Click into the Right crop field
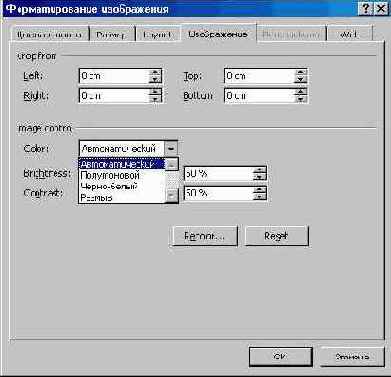 tap(114, 95)
